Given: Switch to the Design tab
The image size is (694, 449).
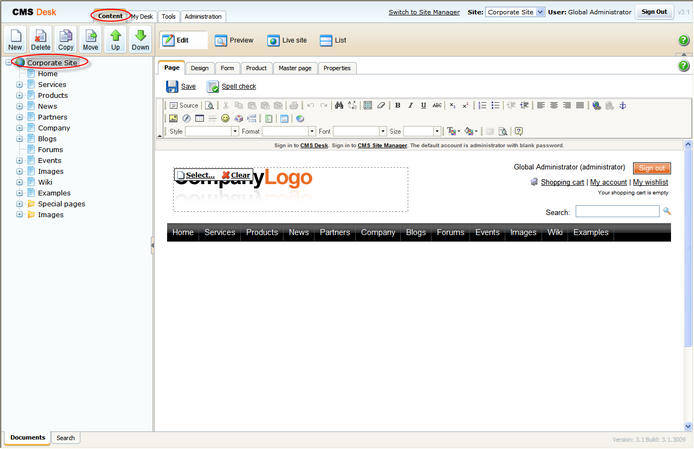Looking at the screenshot, I should tap(200, 68).
